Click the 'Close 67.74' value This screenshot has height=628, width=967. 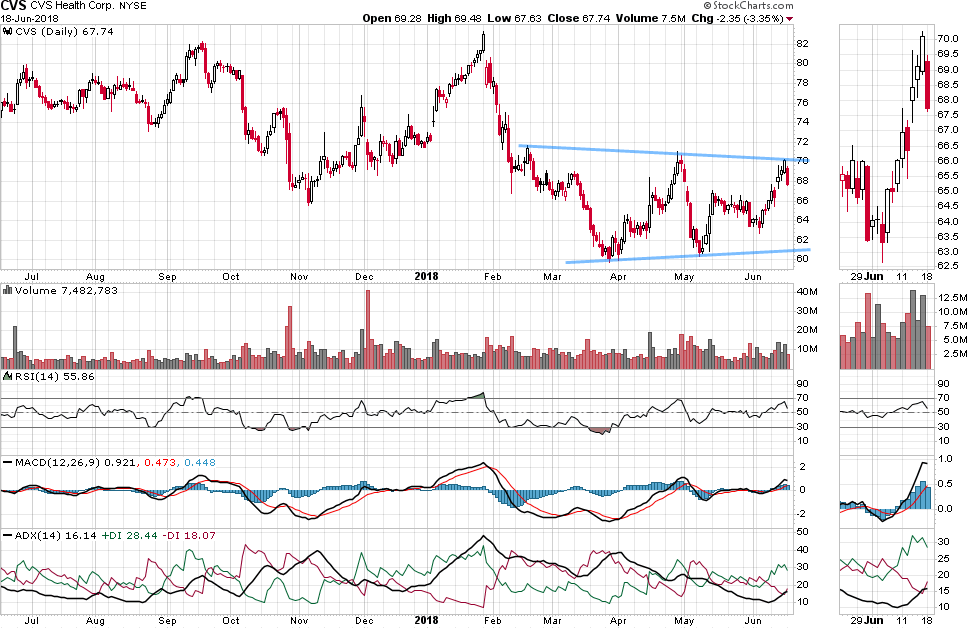(x=578, y=18)
